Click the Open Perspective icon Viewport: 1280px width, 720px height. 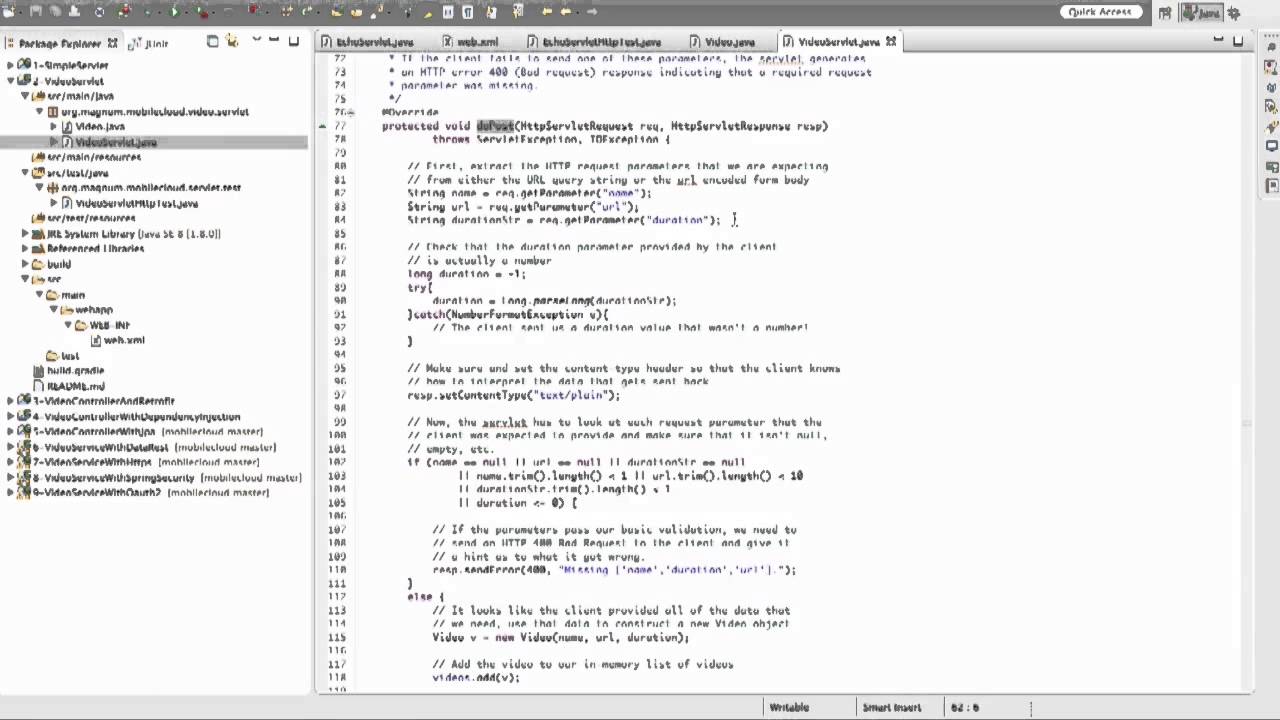tap(1165, 12)
